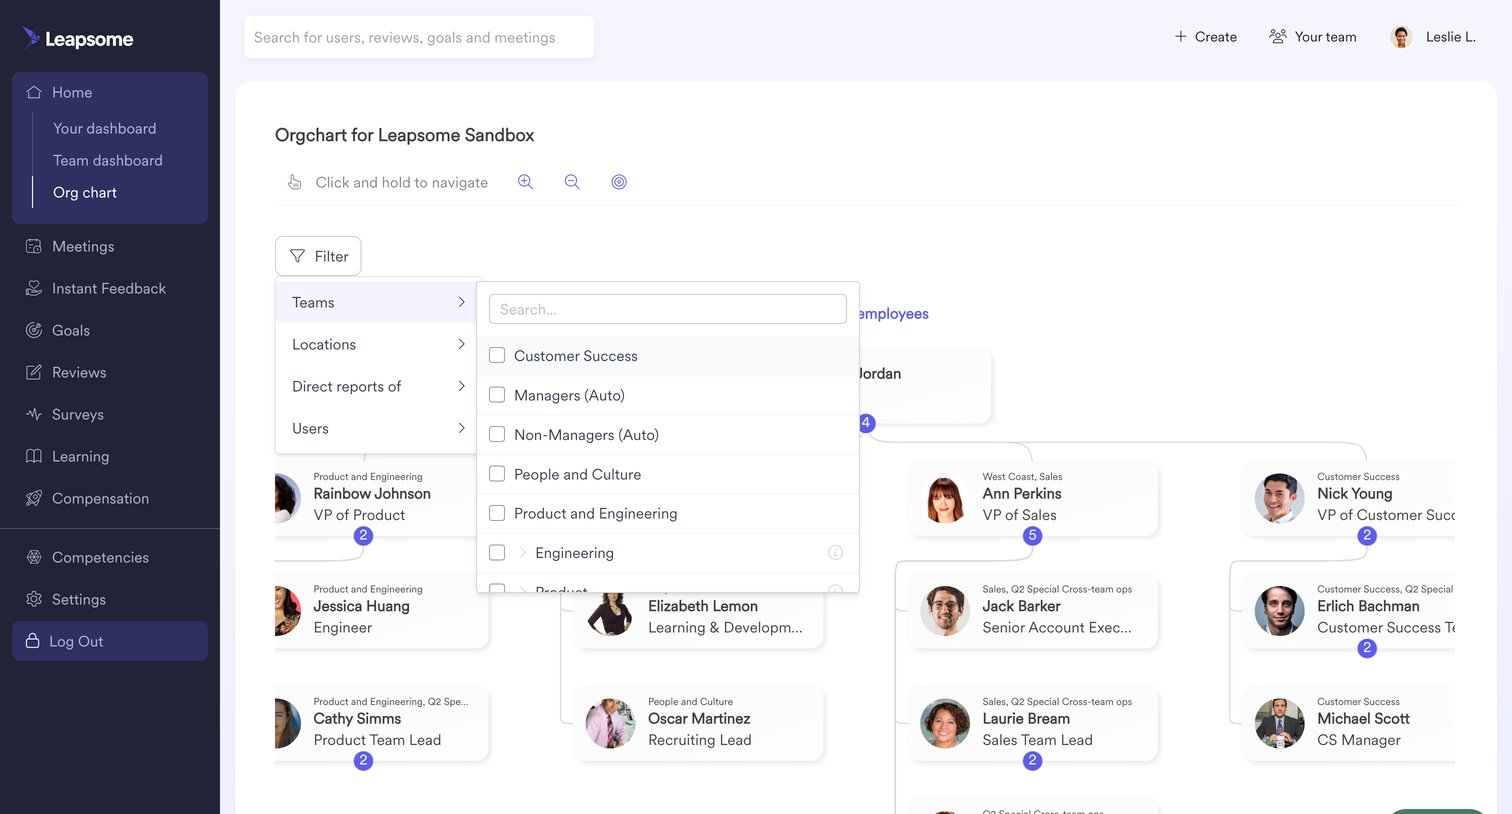
Task: Click Oscar Martinez's photo
Action: [610, 724]
